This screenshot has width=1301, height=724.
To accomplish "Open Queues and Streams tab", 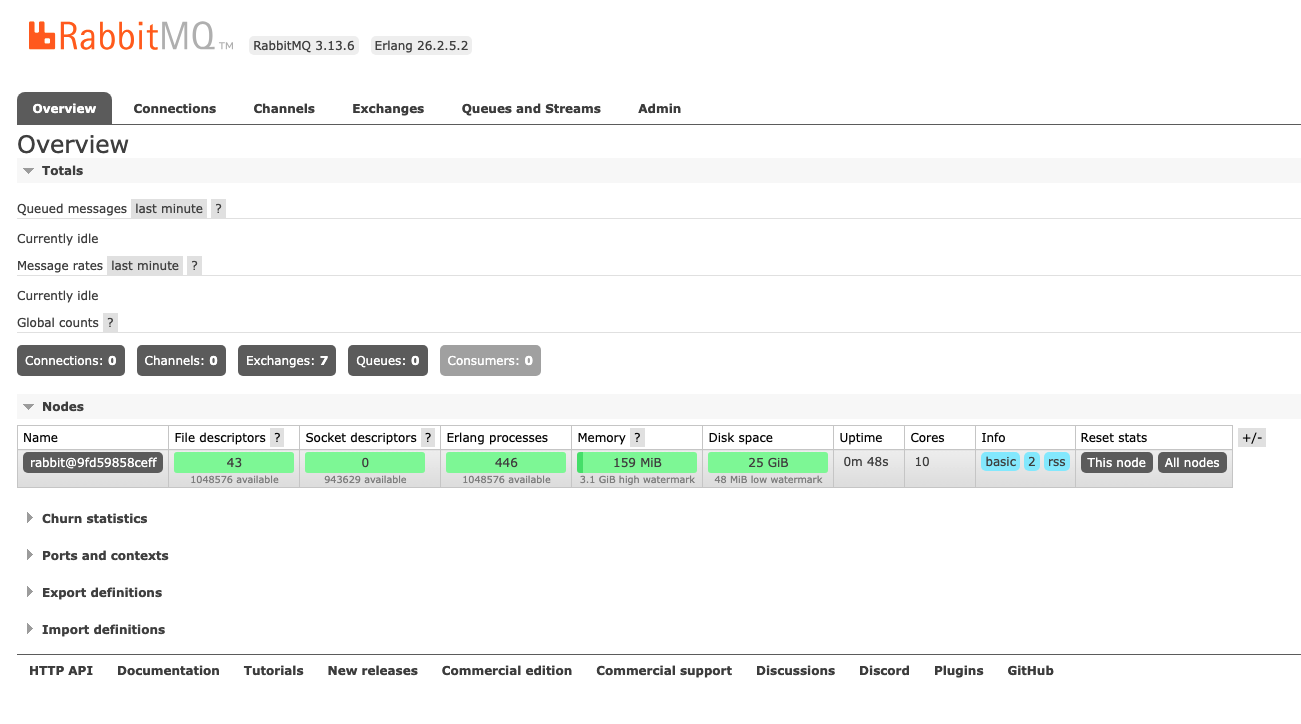I will (x=531, y=109).
